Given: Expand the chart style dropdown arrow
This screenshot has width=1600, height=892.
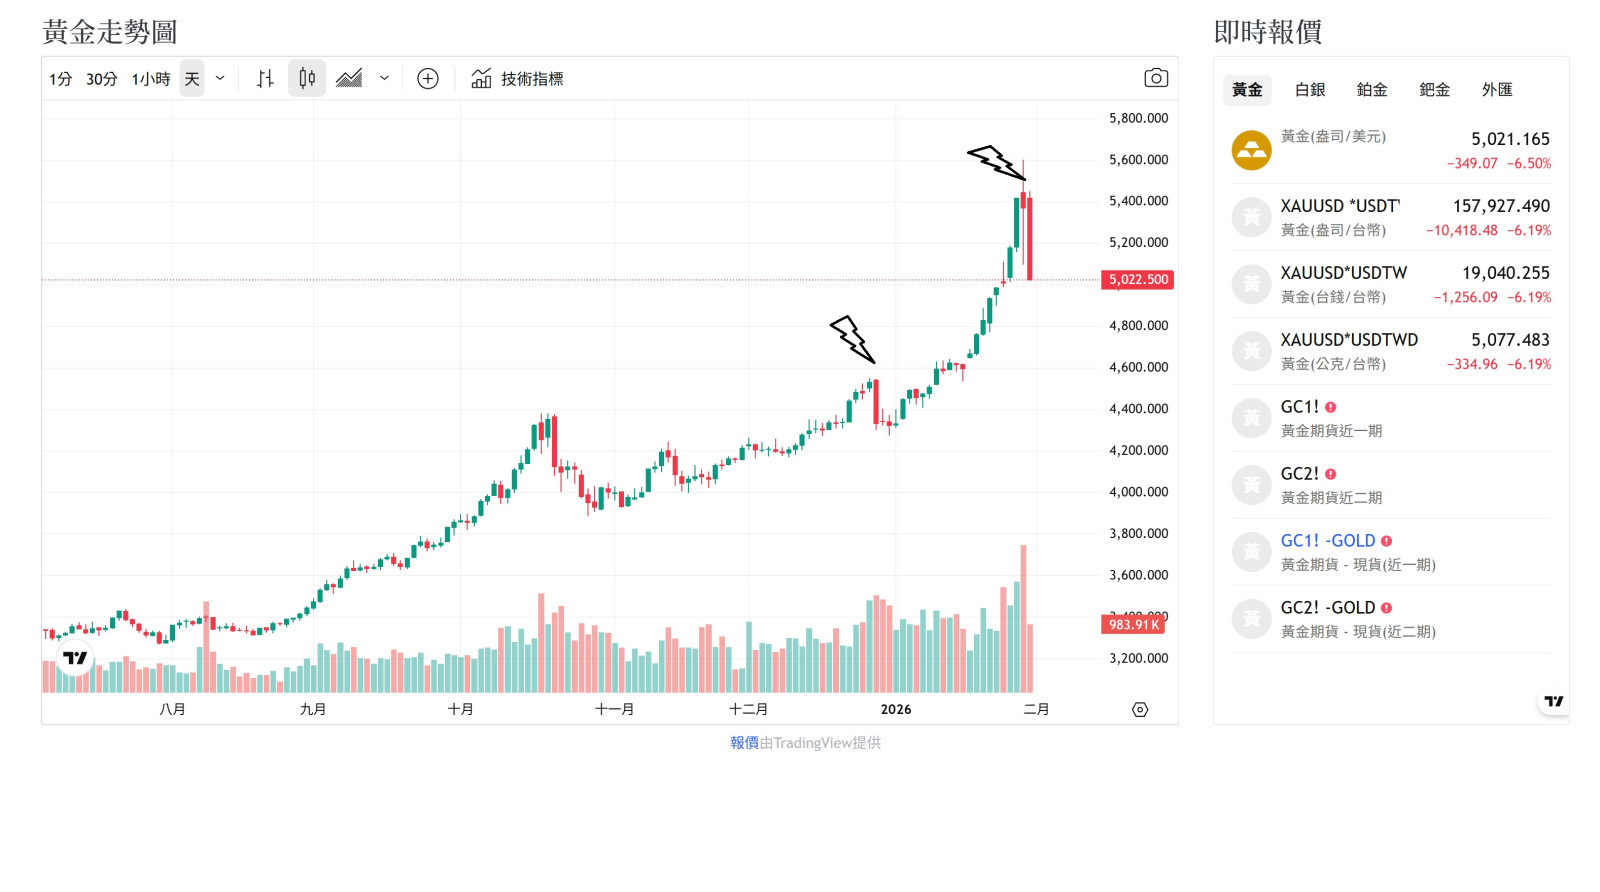Looking at the screenshot, I should pyautogui.click(x=383, y=78).
